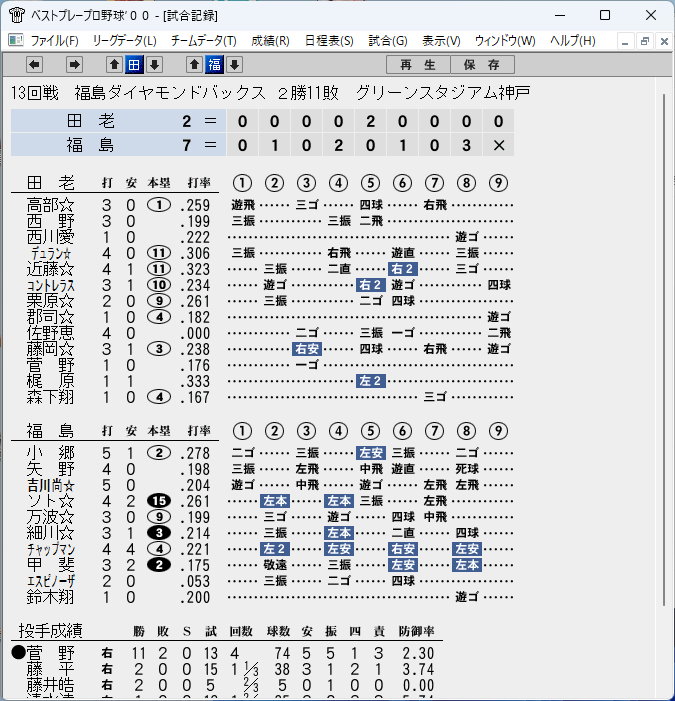Restore the inner document window
This screenshot has width=675, height=701.
tap(645, 41)
